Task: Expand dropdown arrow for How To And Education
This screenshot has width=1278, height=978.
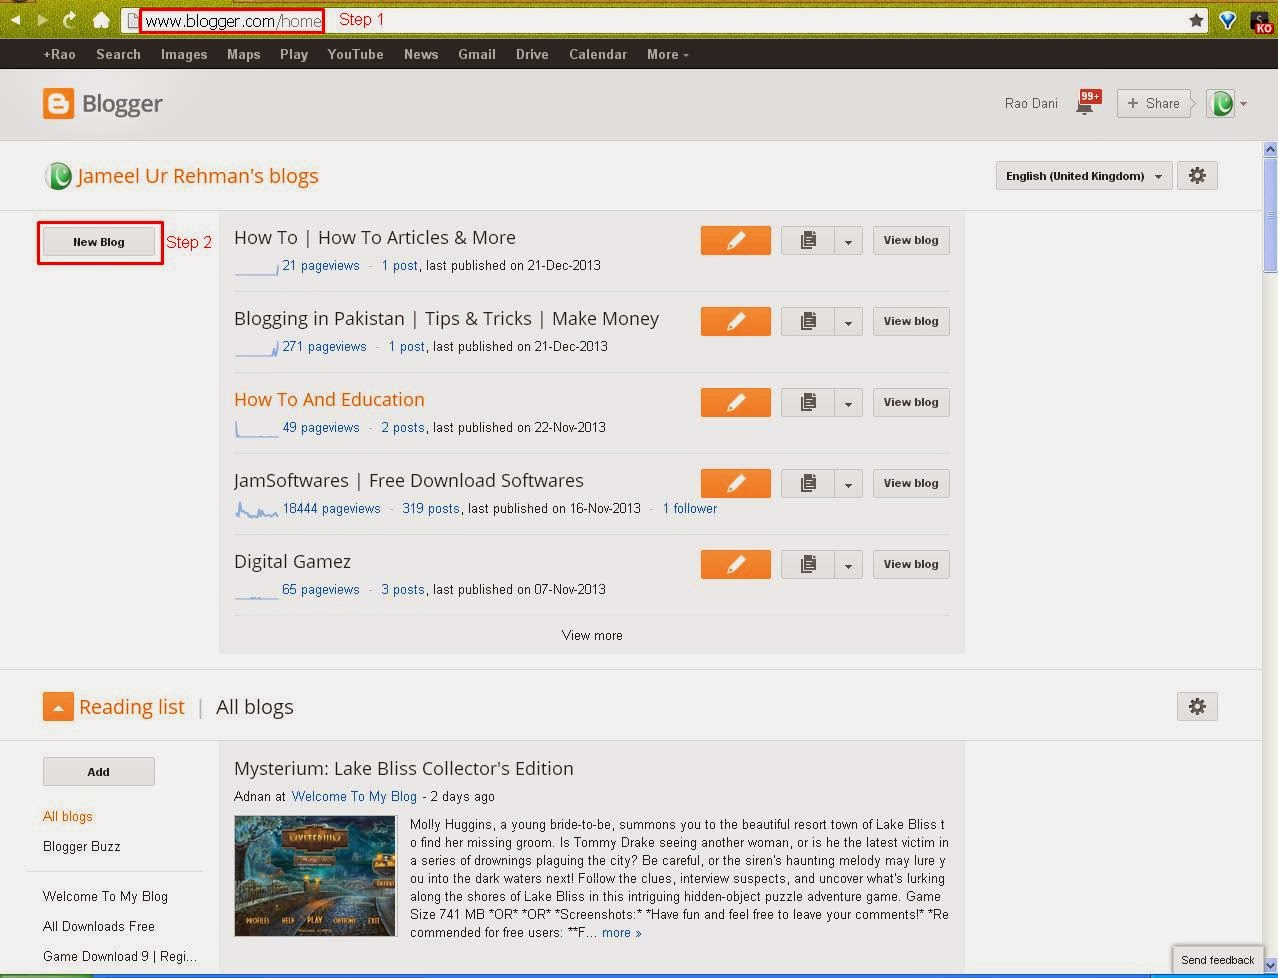Action: (x=848, y=402)
